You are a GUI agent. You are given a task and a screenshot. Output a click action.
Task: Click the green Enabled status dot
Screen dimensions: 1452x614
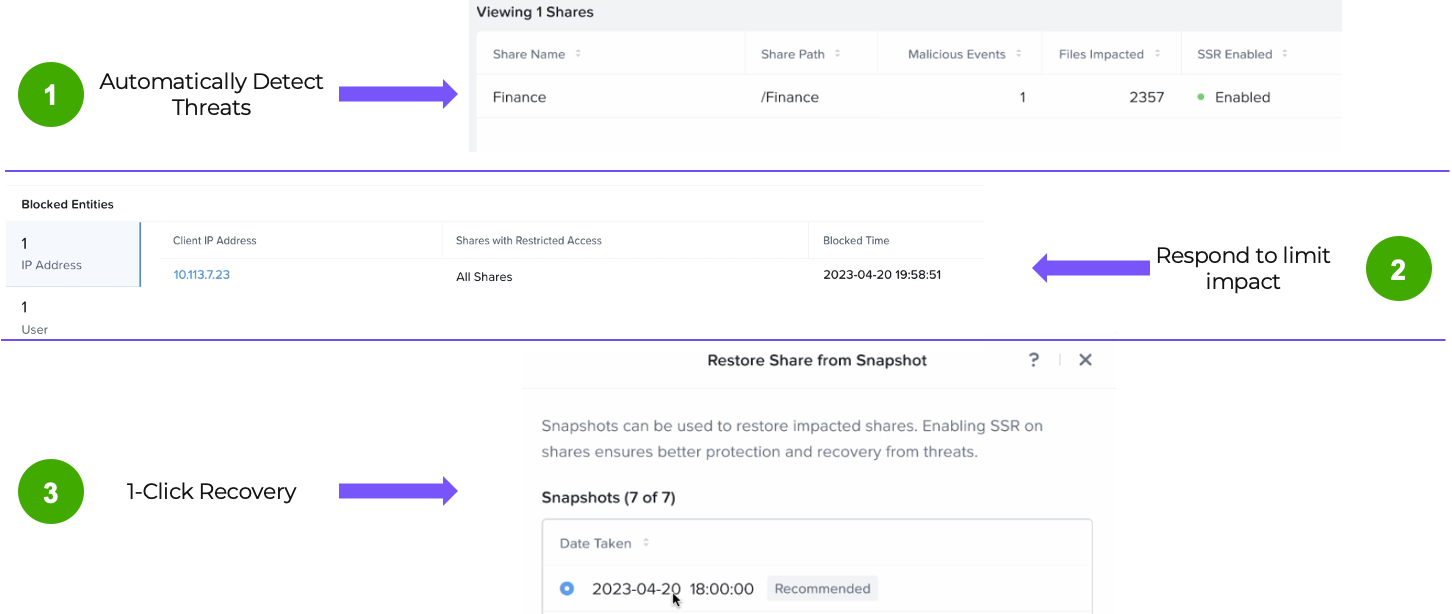(x=1201, y=98)
